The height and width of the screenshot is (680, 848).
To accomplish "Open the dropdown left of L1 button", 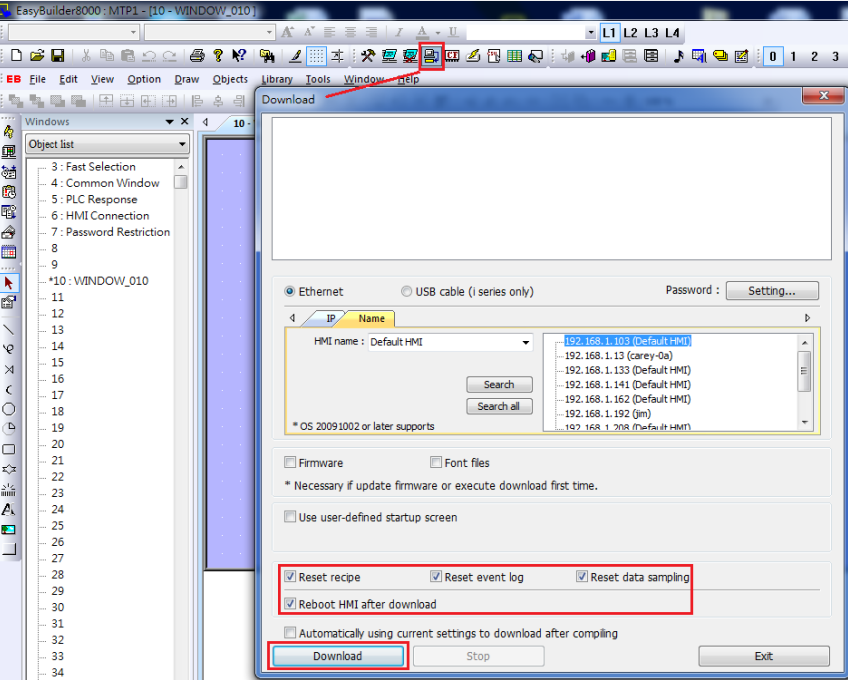I will point(590,33).
